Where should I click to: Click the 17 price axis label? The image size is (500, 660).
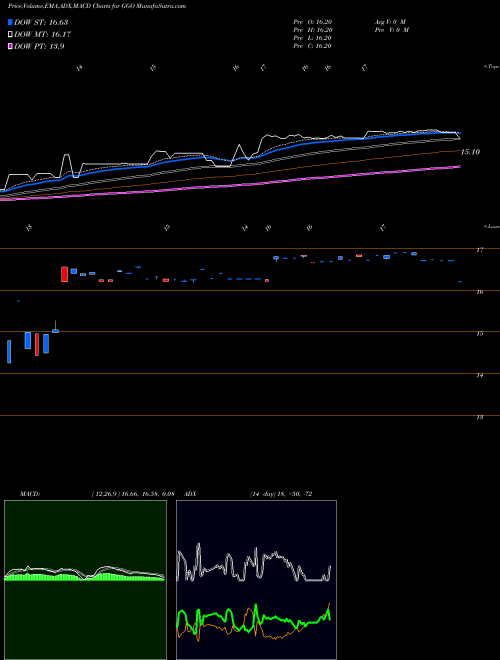click(x=479, y=250)
